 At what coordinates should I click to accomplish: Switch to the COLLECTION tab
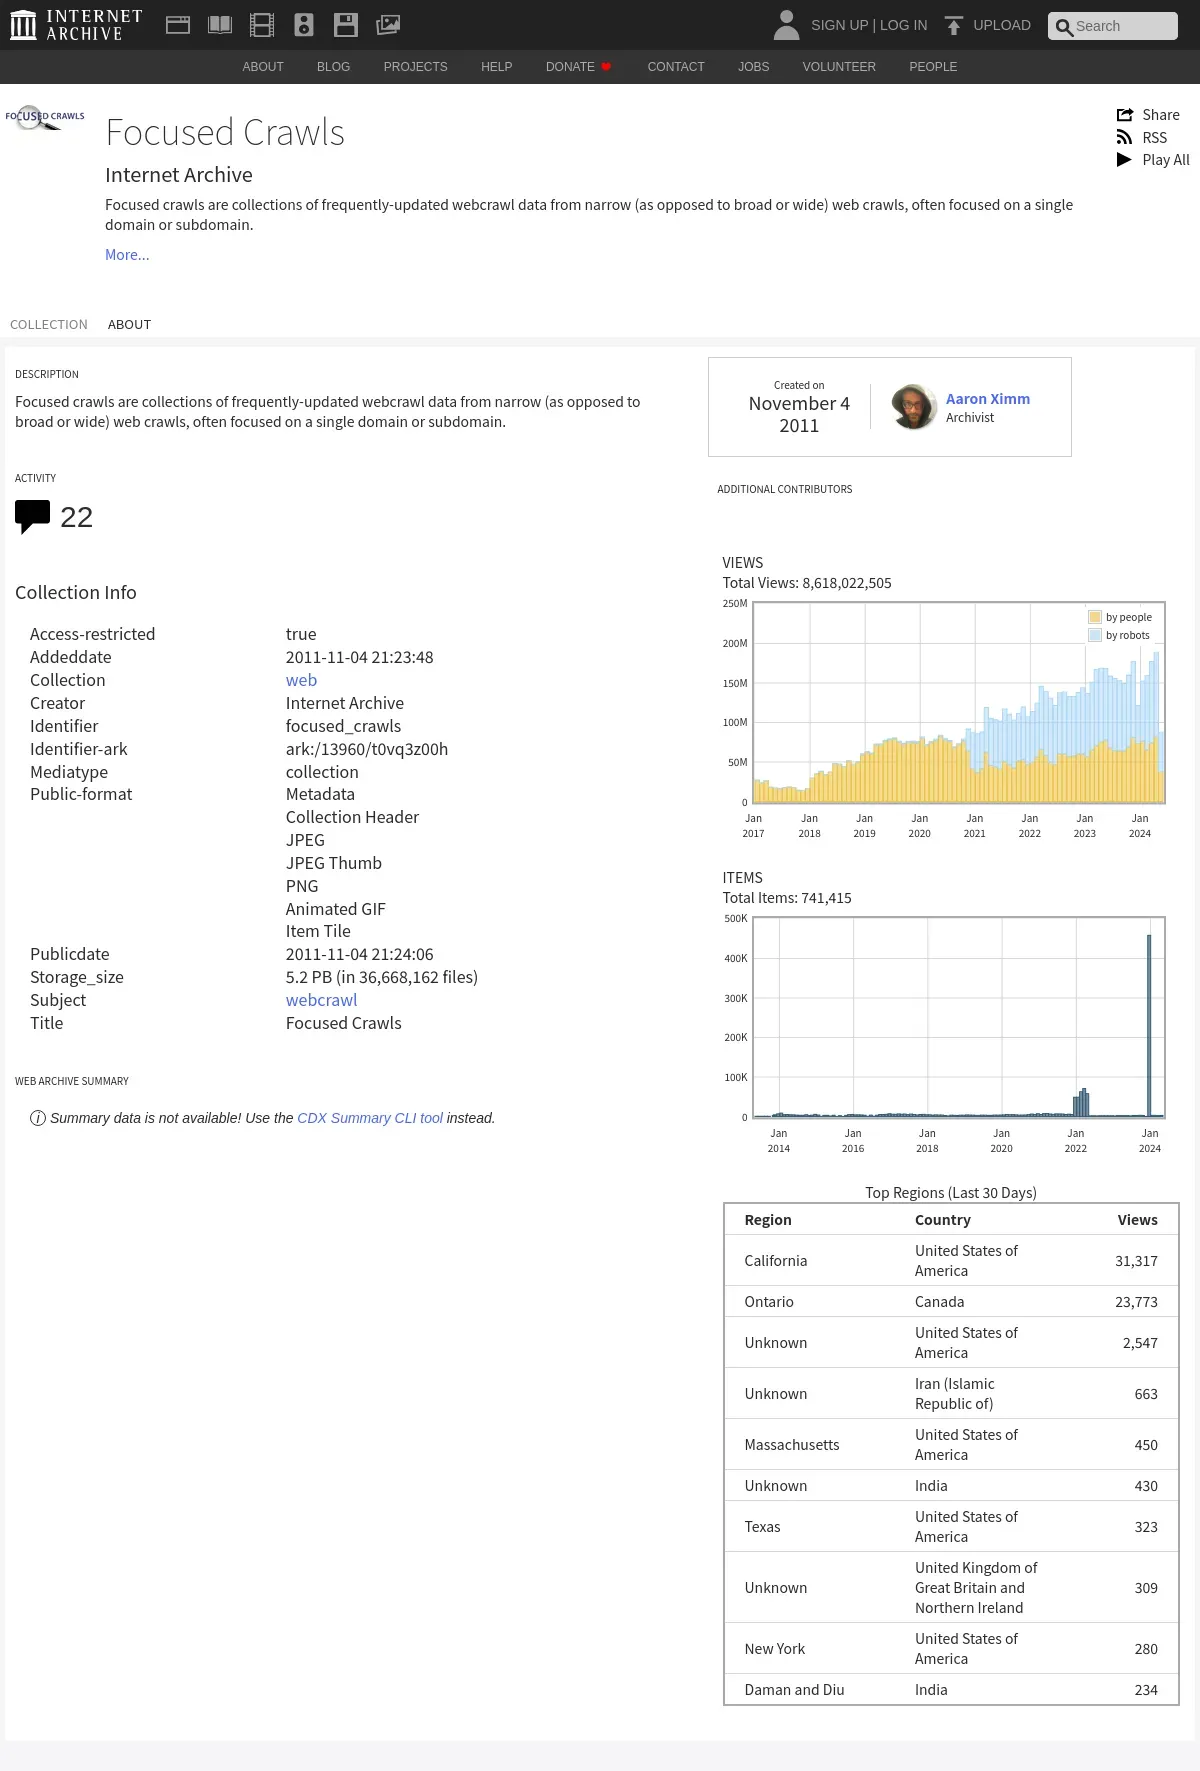click(49, 325)
